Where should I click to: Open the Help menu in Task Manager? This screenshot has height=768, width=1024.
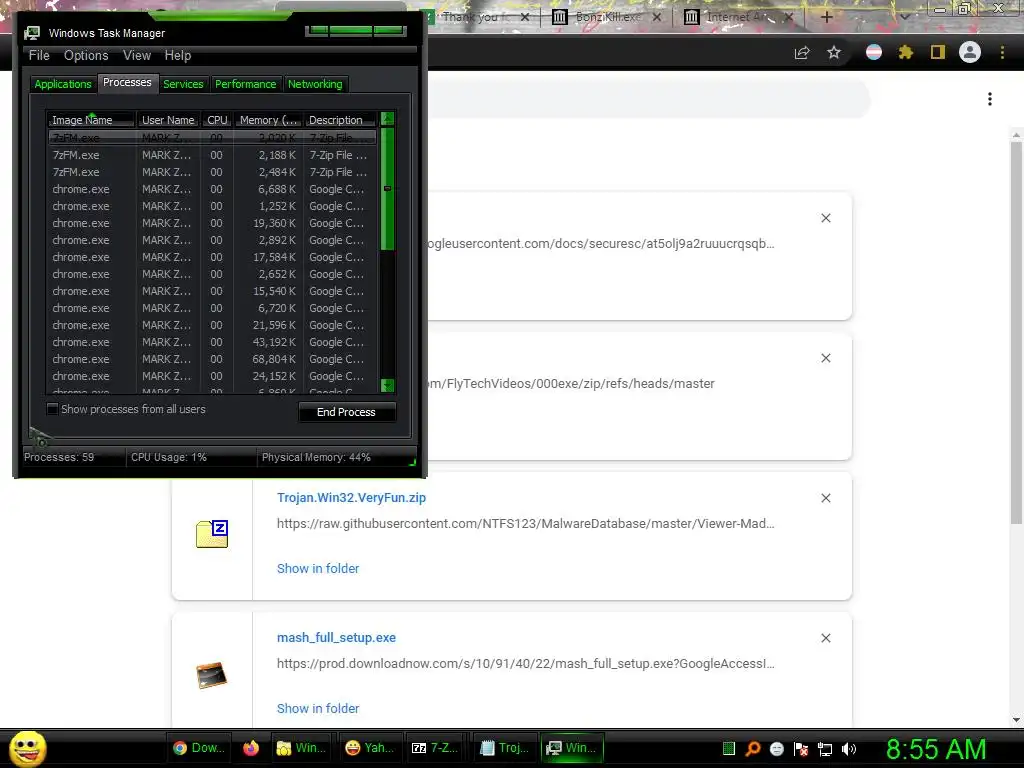pyautogui.click(x=178, y=56)
